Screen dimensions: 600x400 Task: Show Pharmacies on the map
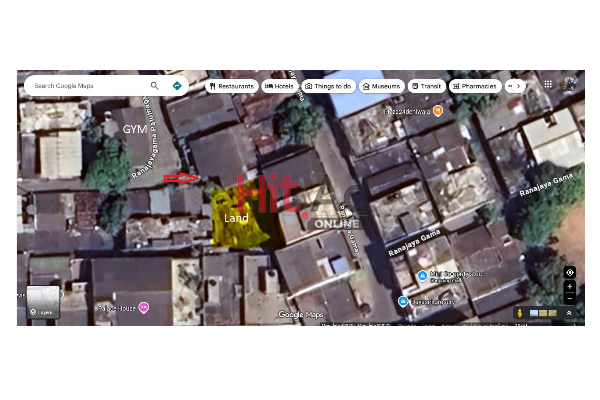(x=475, y=86)
